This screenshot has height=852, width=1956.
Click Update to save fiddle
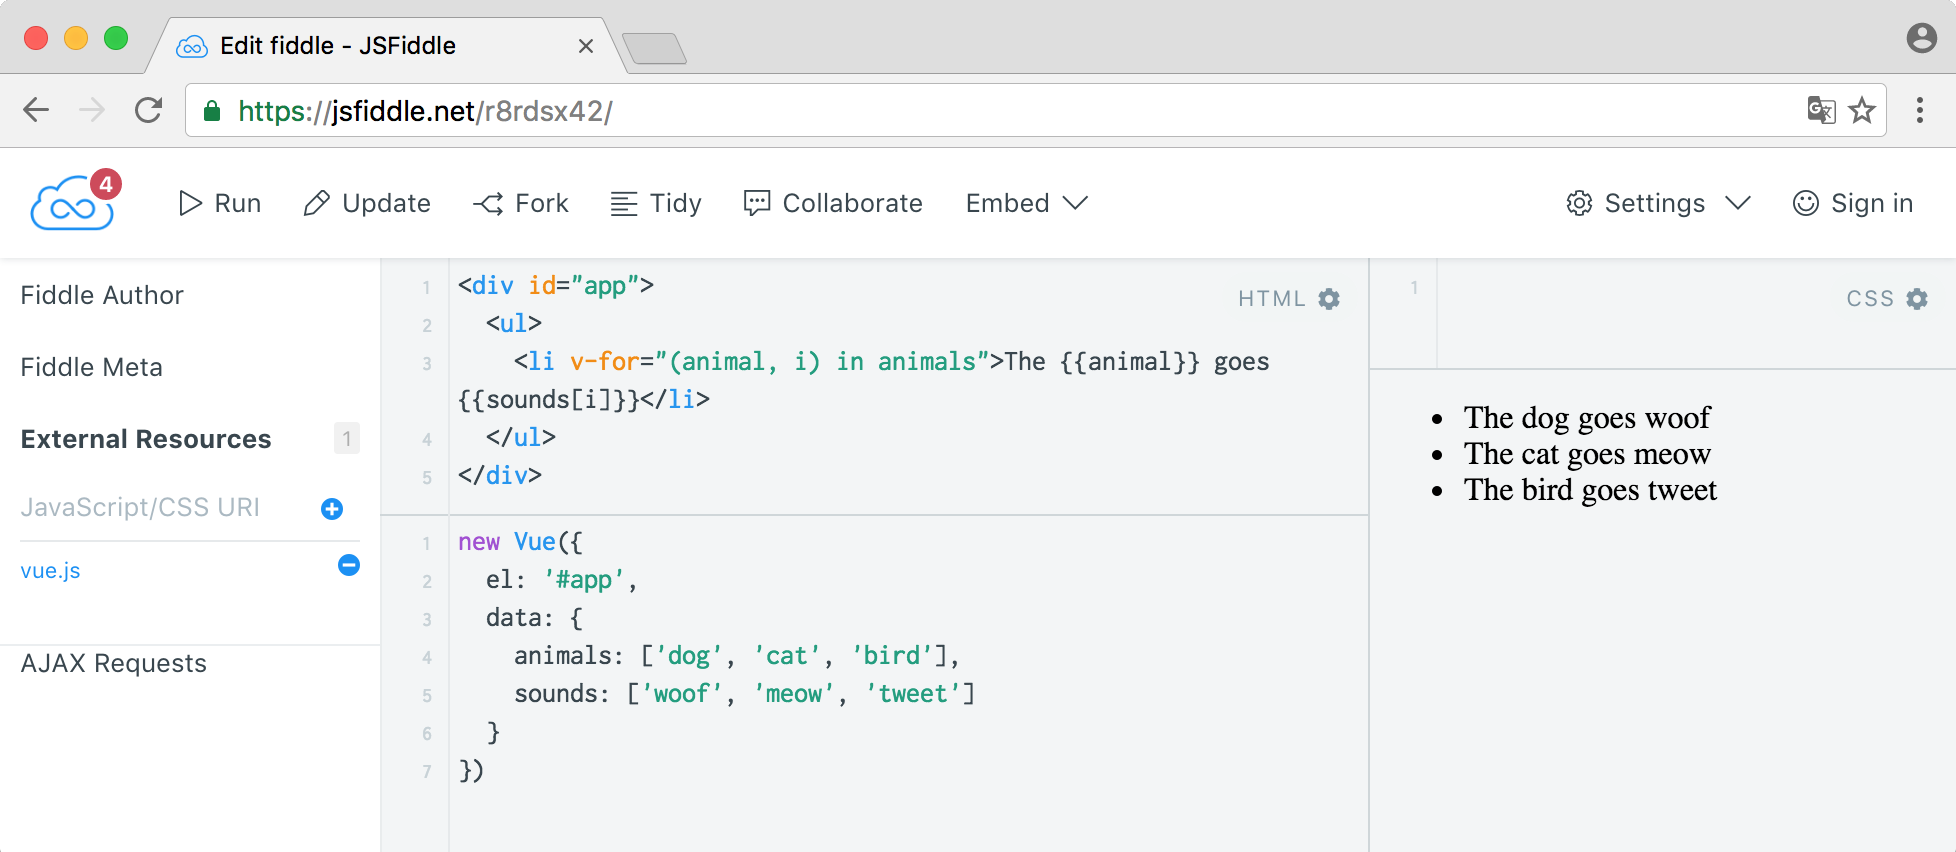(367, 203)
